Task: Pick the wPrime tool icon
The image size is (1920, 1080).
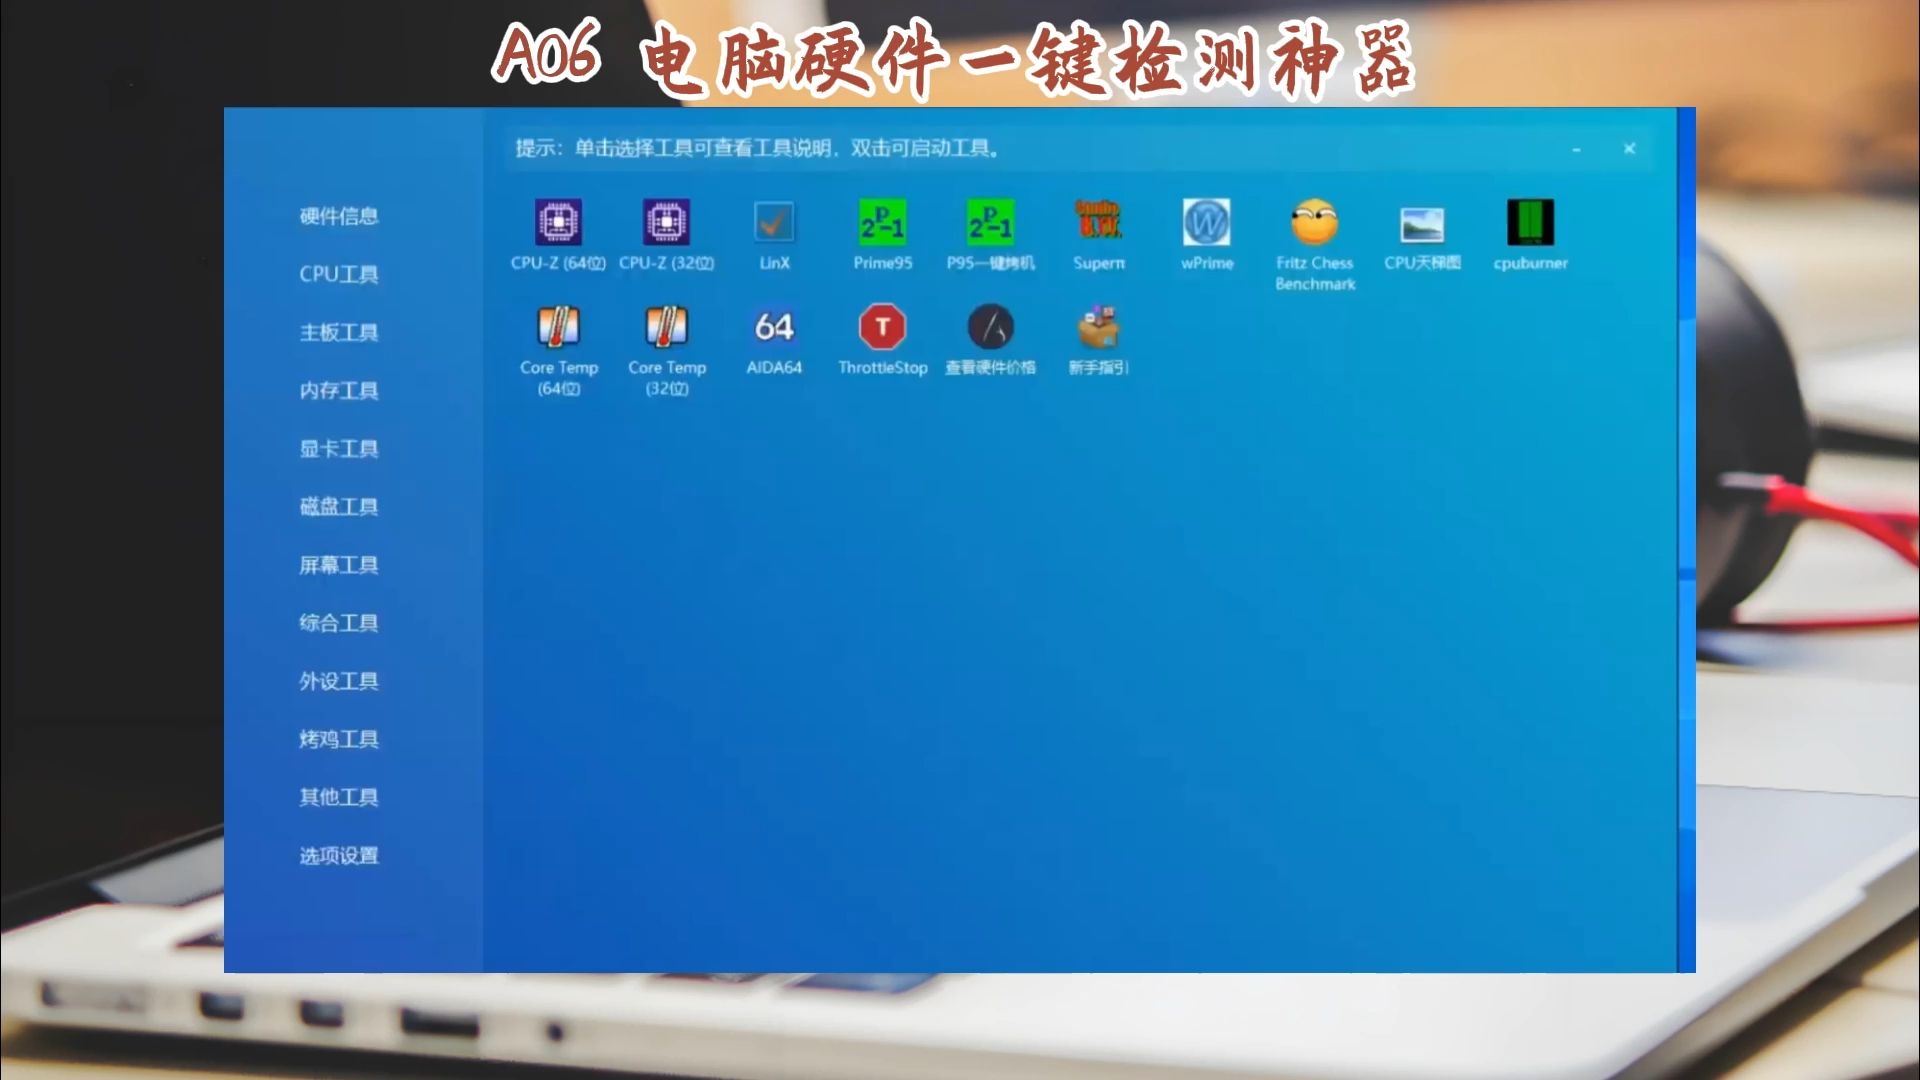Action: (1206, 222)
